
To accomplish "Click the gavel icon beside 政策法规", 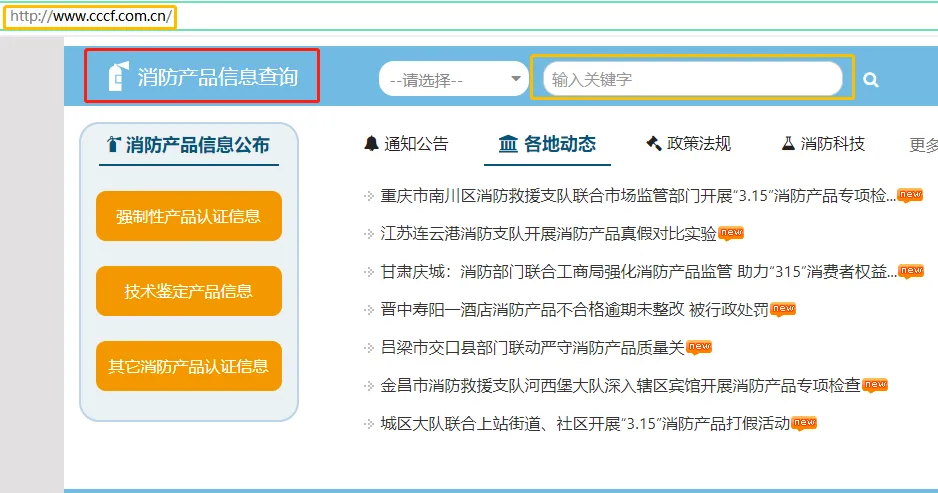I will 654,144.
